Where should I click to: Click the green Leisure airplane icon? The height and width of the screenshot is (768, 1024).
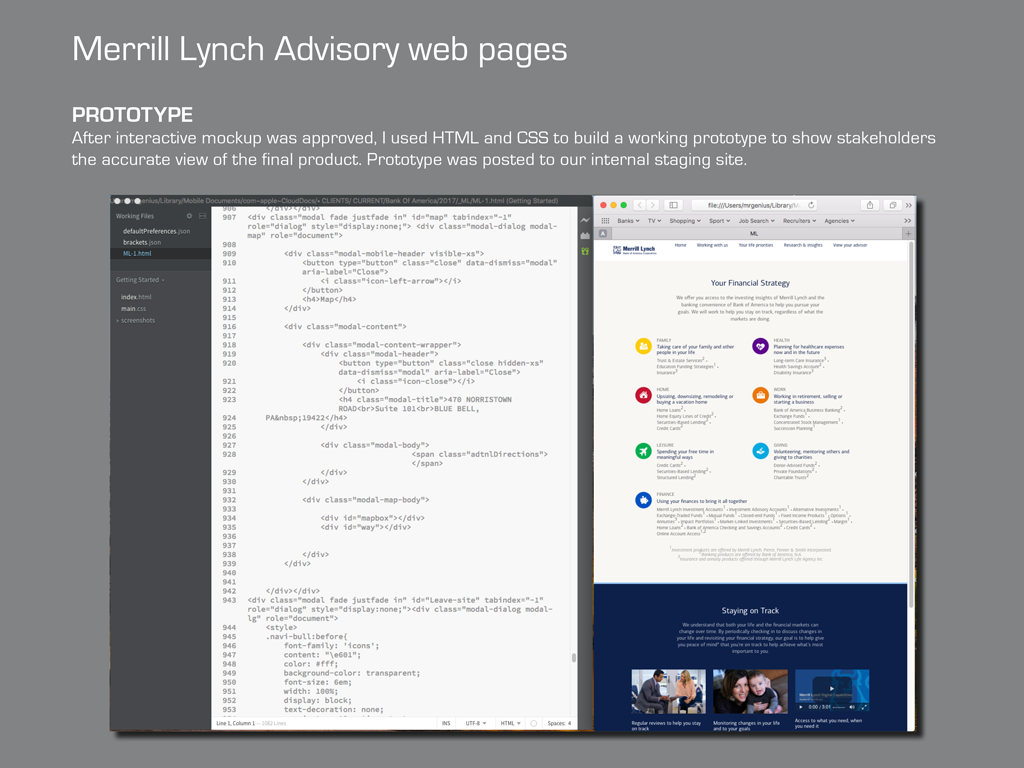click(x=643, y=451)
